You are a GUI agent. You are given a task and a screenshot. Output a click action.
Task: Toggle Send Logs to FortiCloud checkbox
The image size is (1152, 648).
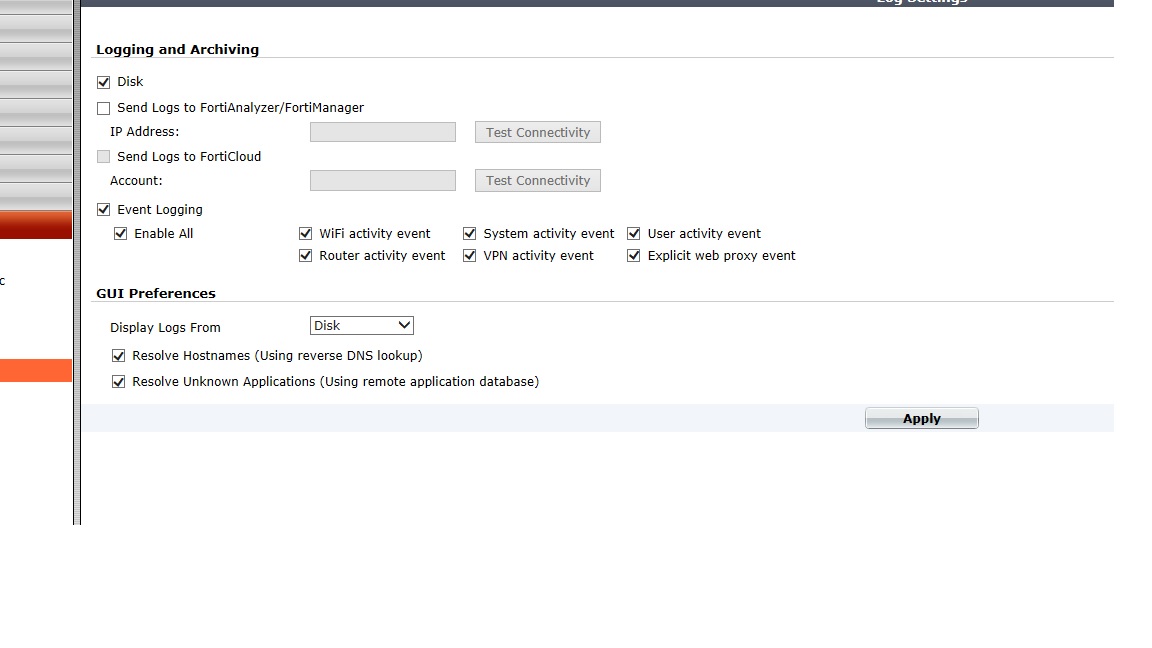(104, 156)
